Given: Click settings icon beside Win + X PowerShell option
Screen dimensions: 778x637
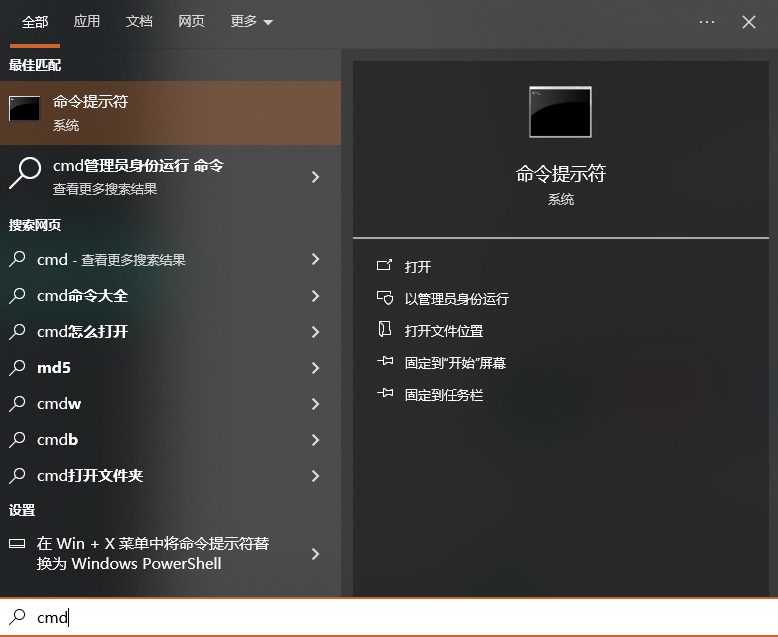Looking at the screenshot, I should pos(17,544).
